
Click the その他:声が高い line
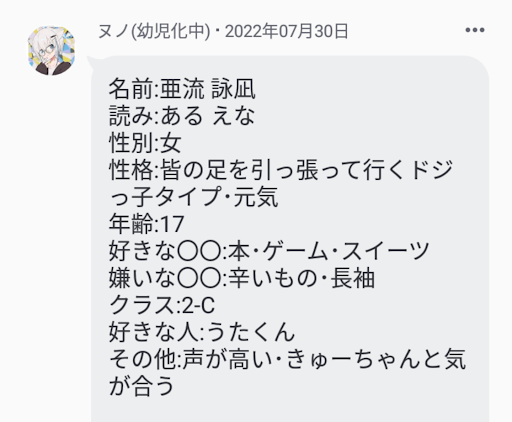[287, 359]
